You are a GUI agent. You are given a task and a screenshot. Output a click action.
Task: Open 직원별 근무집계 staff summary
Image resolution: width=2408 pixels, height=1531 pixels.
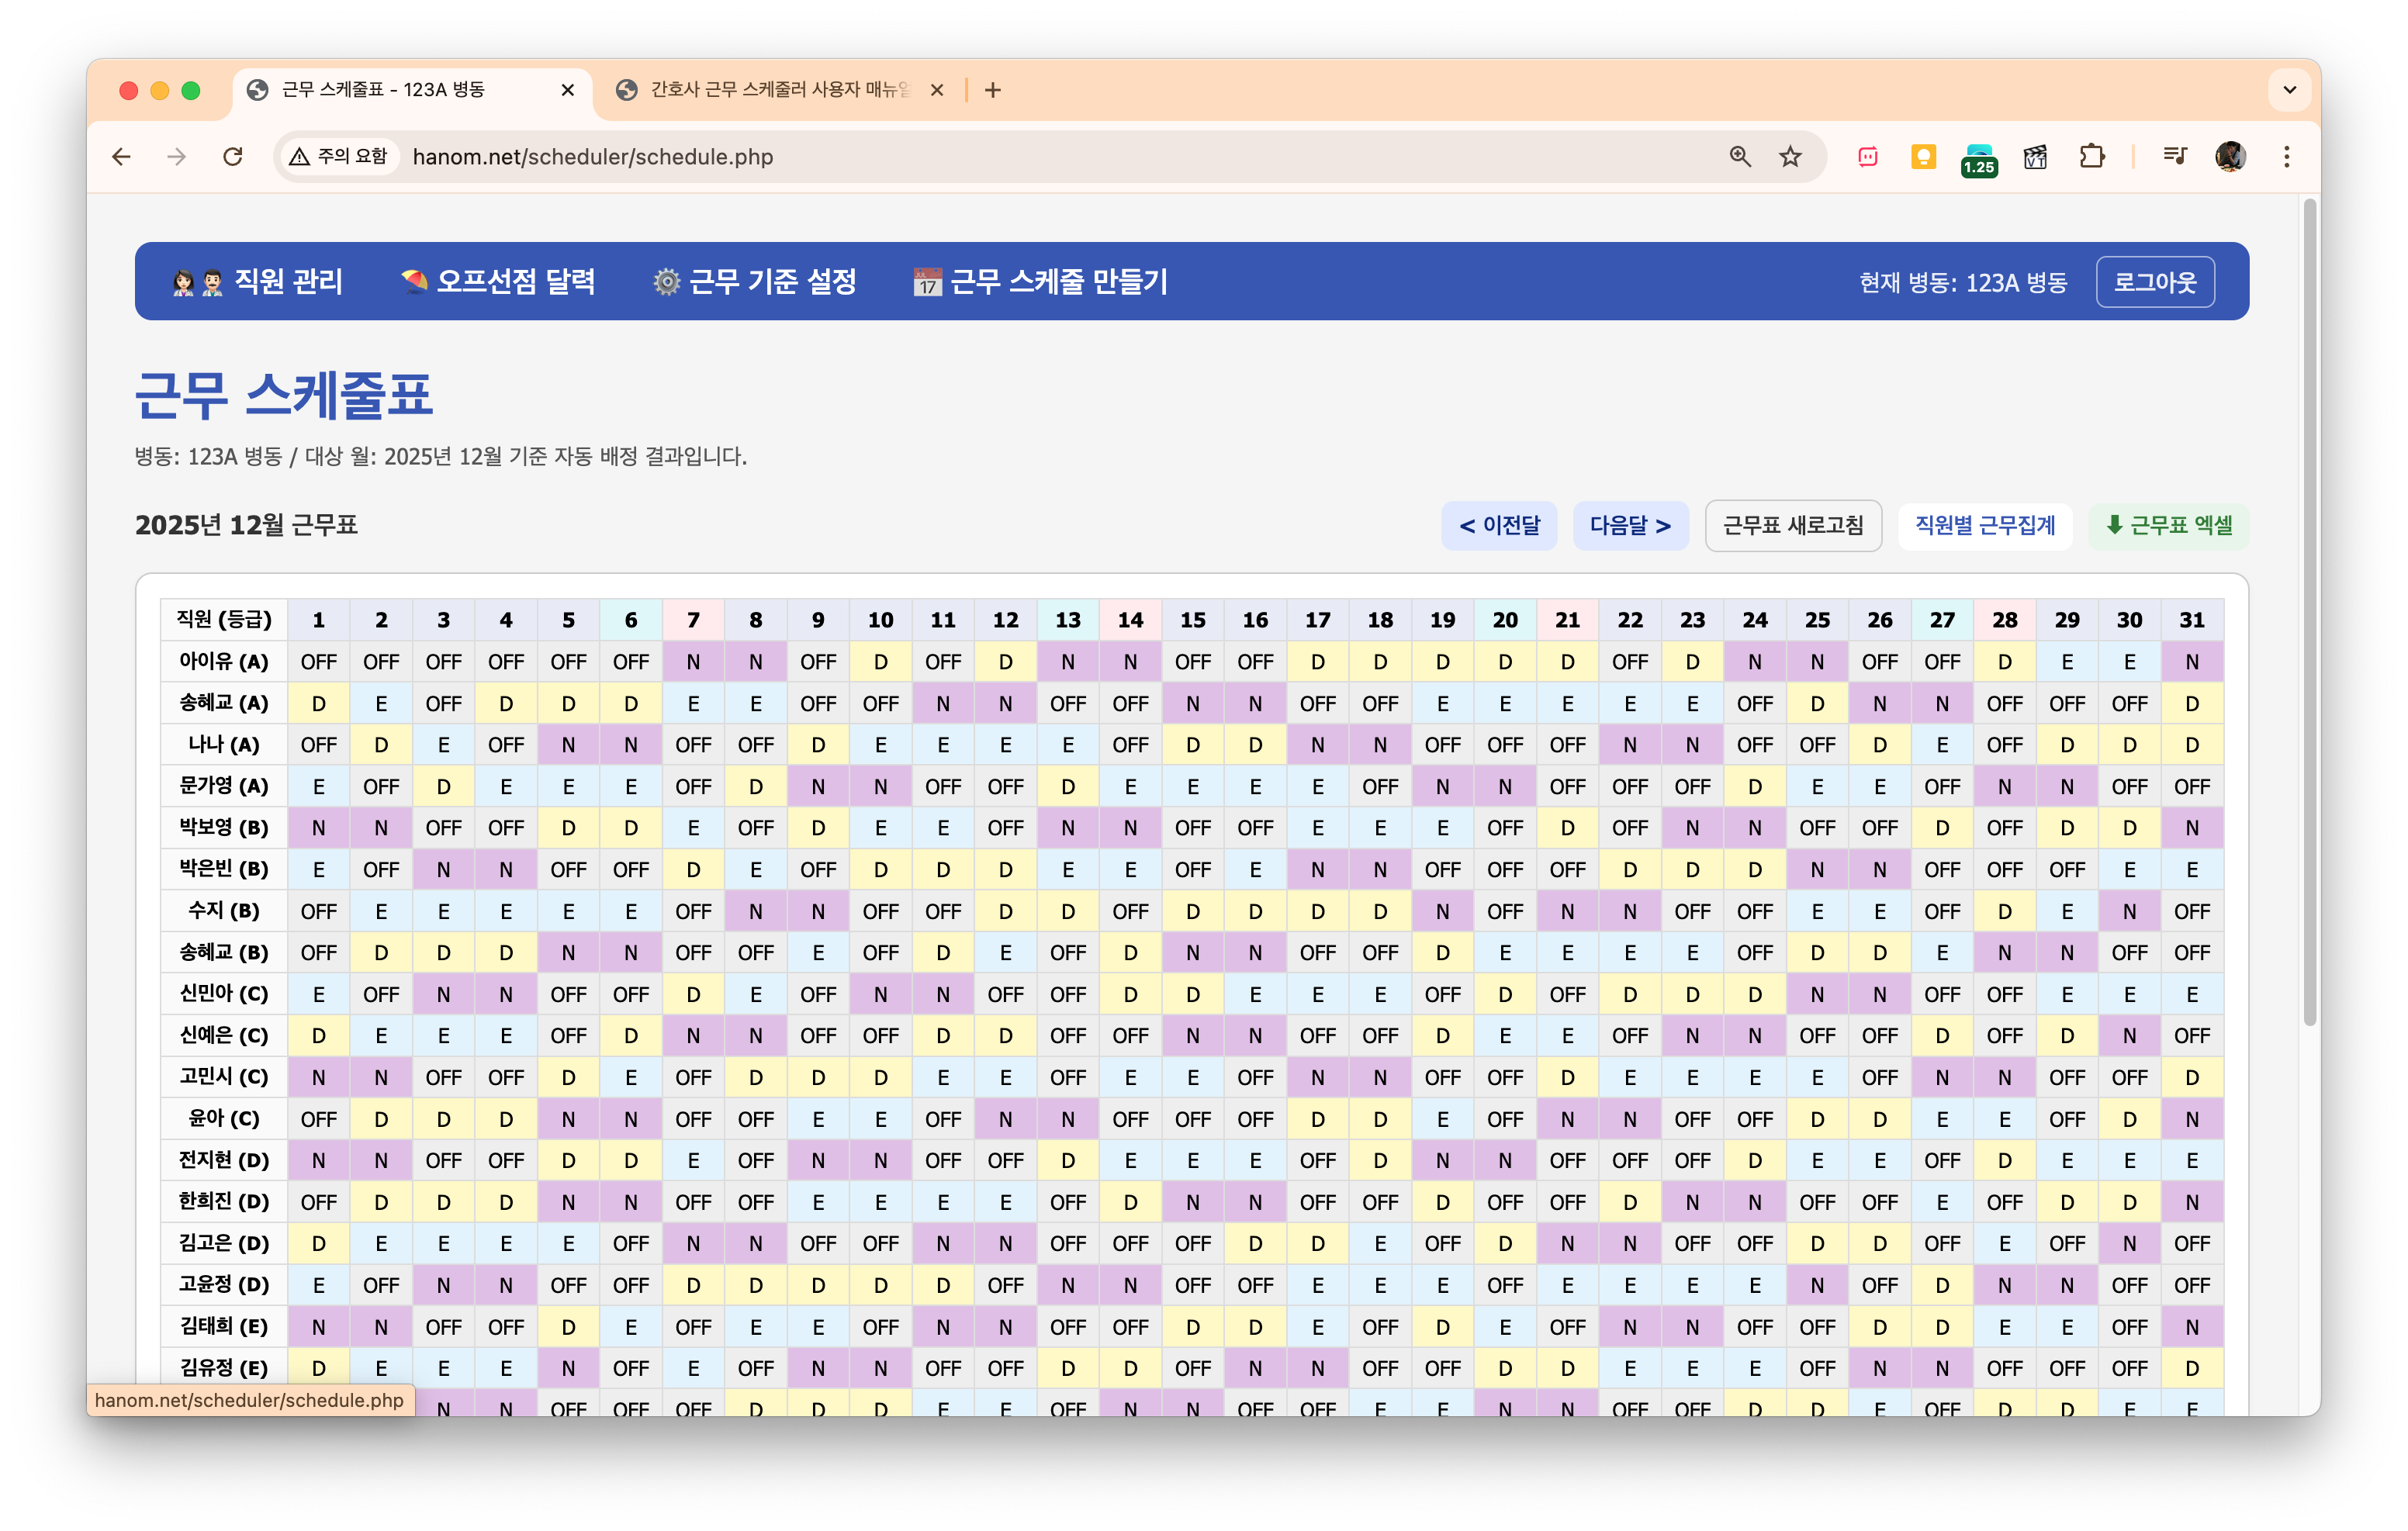coord(1985,526)
